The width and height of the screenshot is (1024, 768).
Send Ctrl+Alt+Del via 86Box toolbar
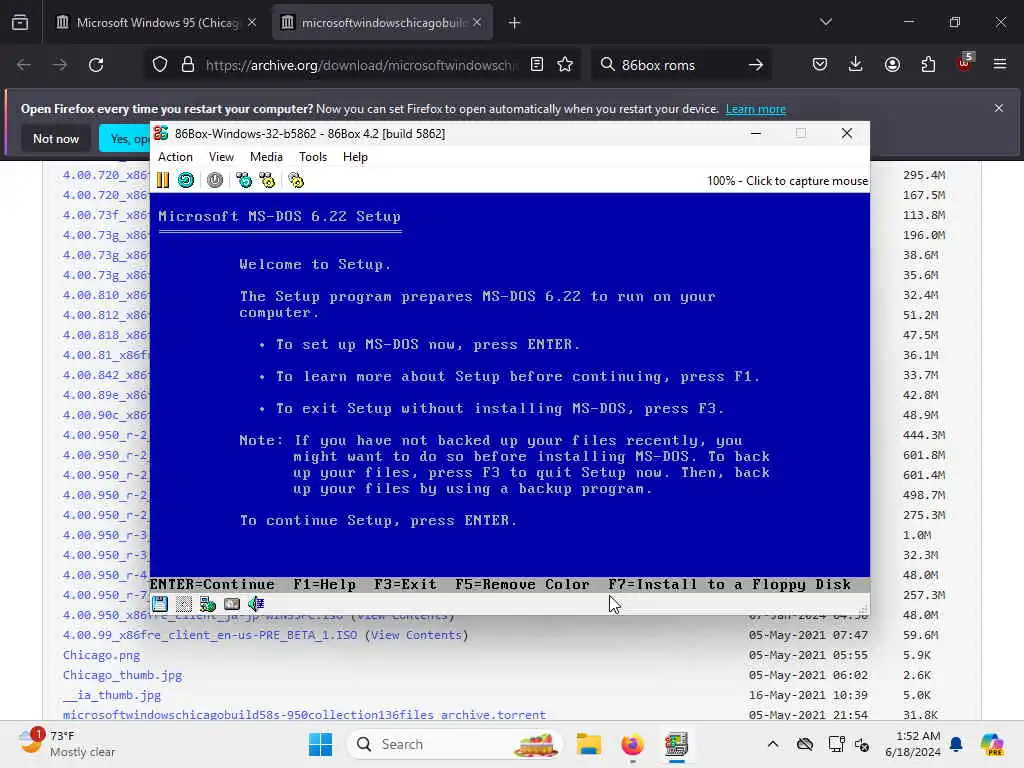244,180
